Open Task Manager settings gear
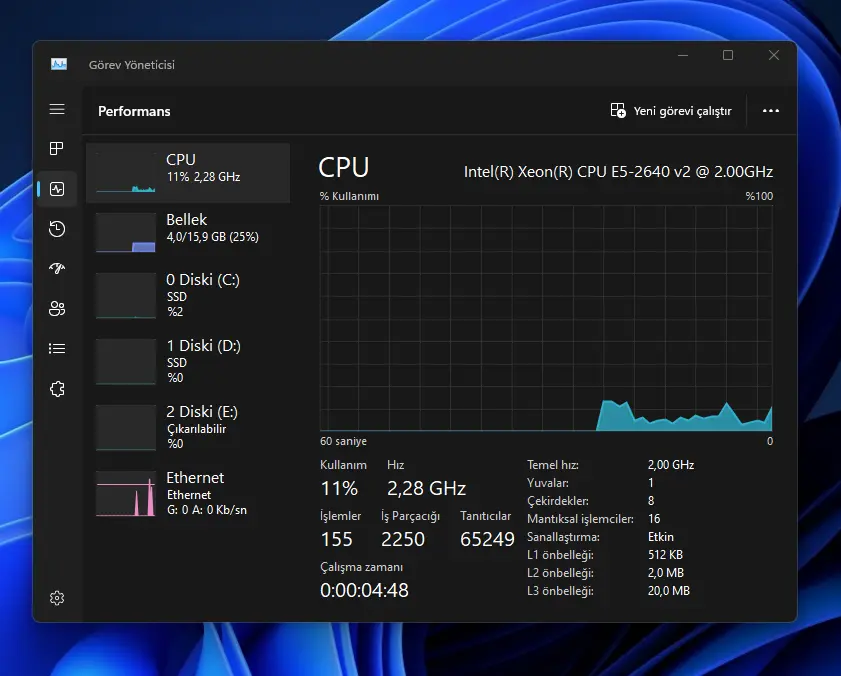Screen dimensions: 841x676 pos(57,598)
